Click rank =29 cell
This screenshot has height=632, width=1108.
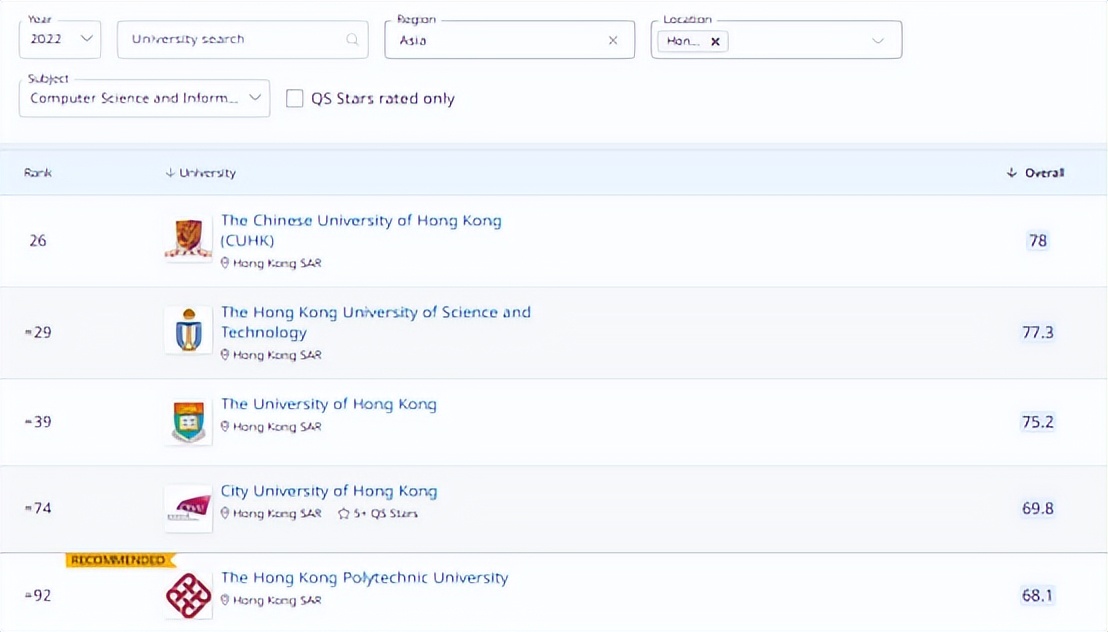(x=37, y=332)
